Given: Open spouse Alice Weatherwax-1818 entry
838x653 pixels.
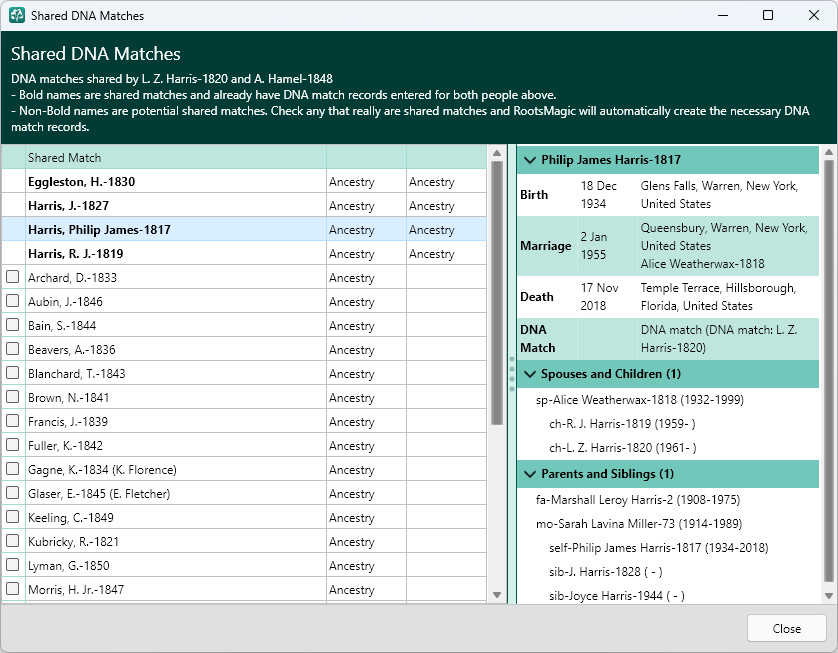Looking at the screenshot, I should point(640,400).
